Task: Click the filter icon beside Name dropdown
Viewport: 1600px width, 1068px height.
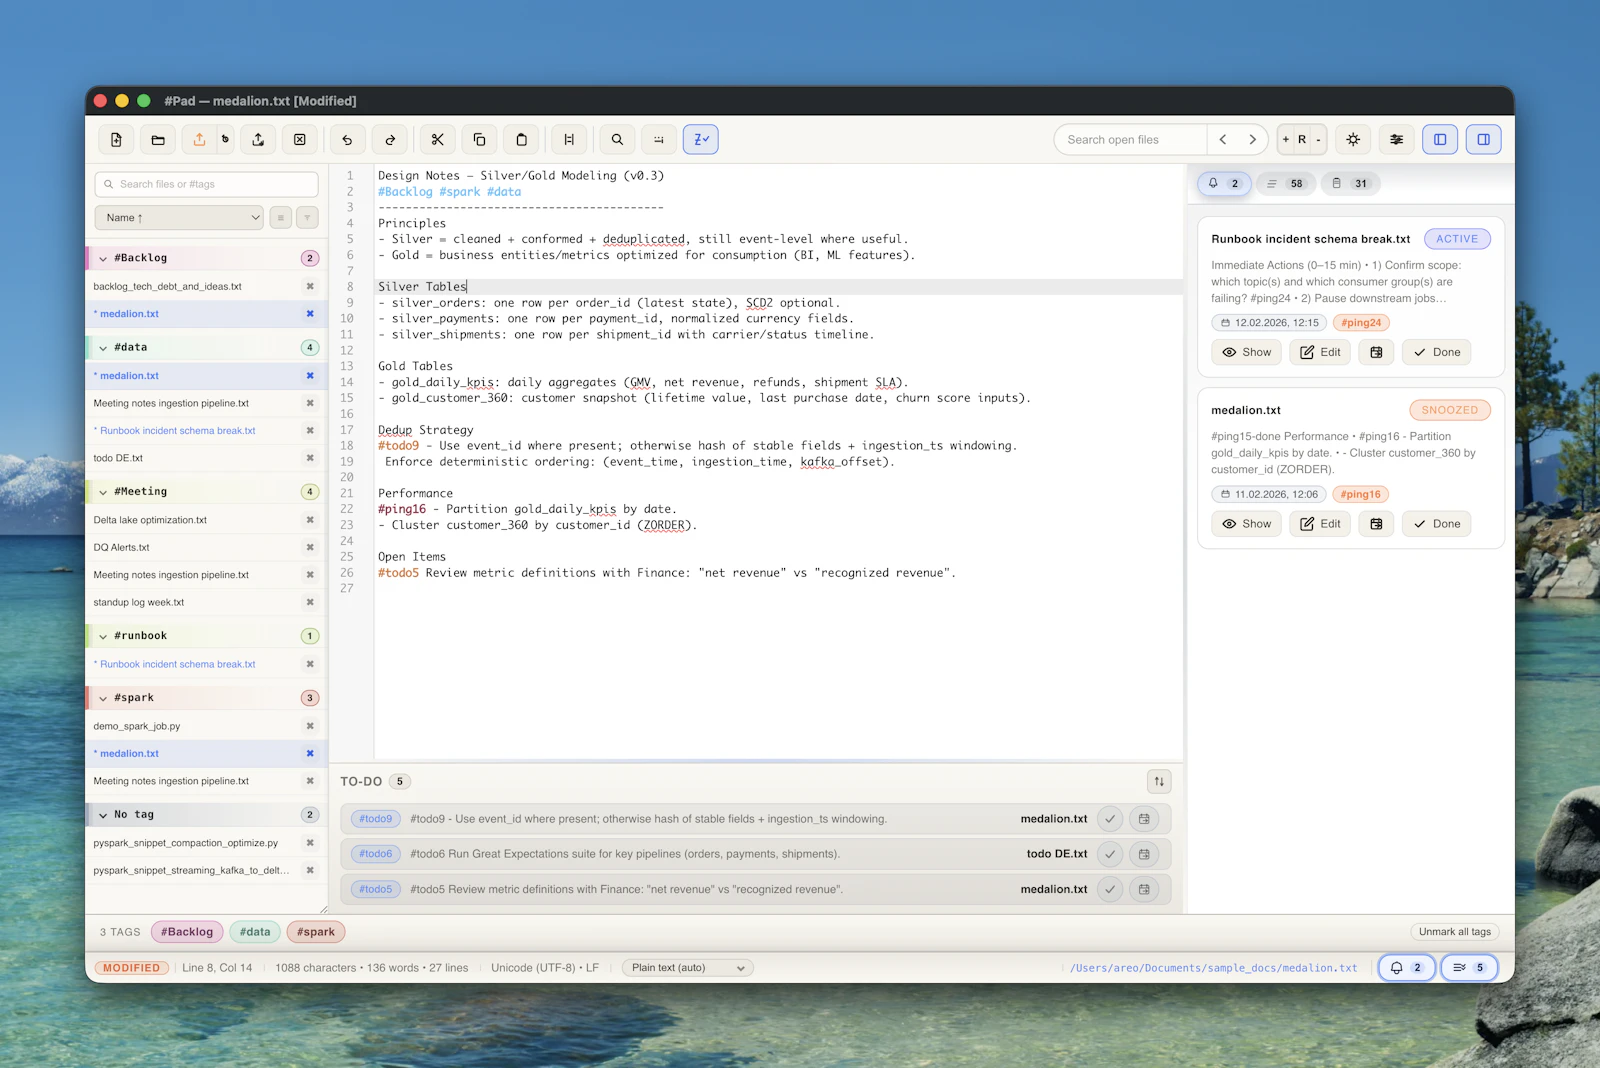Action: click(307, 218)
